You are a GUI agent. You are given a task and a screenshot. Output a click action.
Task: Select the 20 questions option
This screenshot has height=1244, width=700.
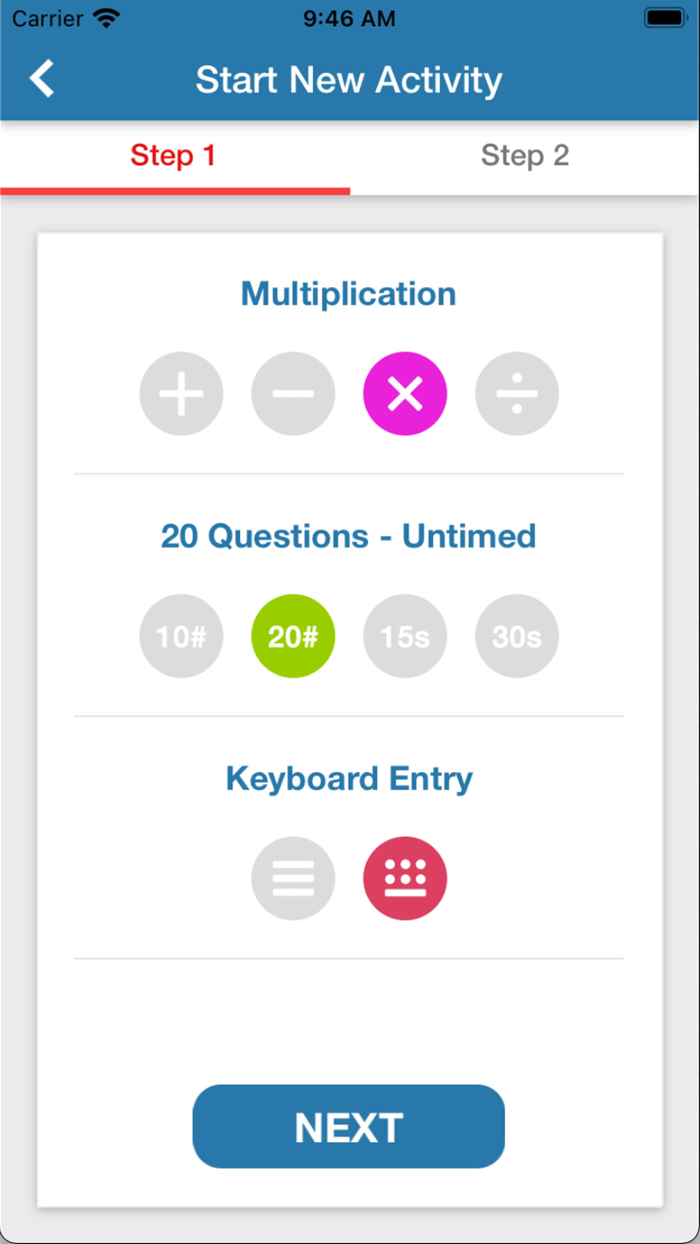pyautogui.click(x=293, y=636)
